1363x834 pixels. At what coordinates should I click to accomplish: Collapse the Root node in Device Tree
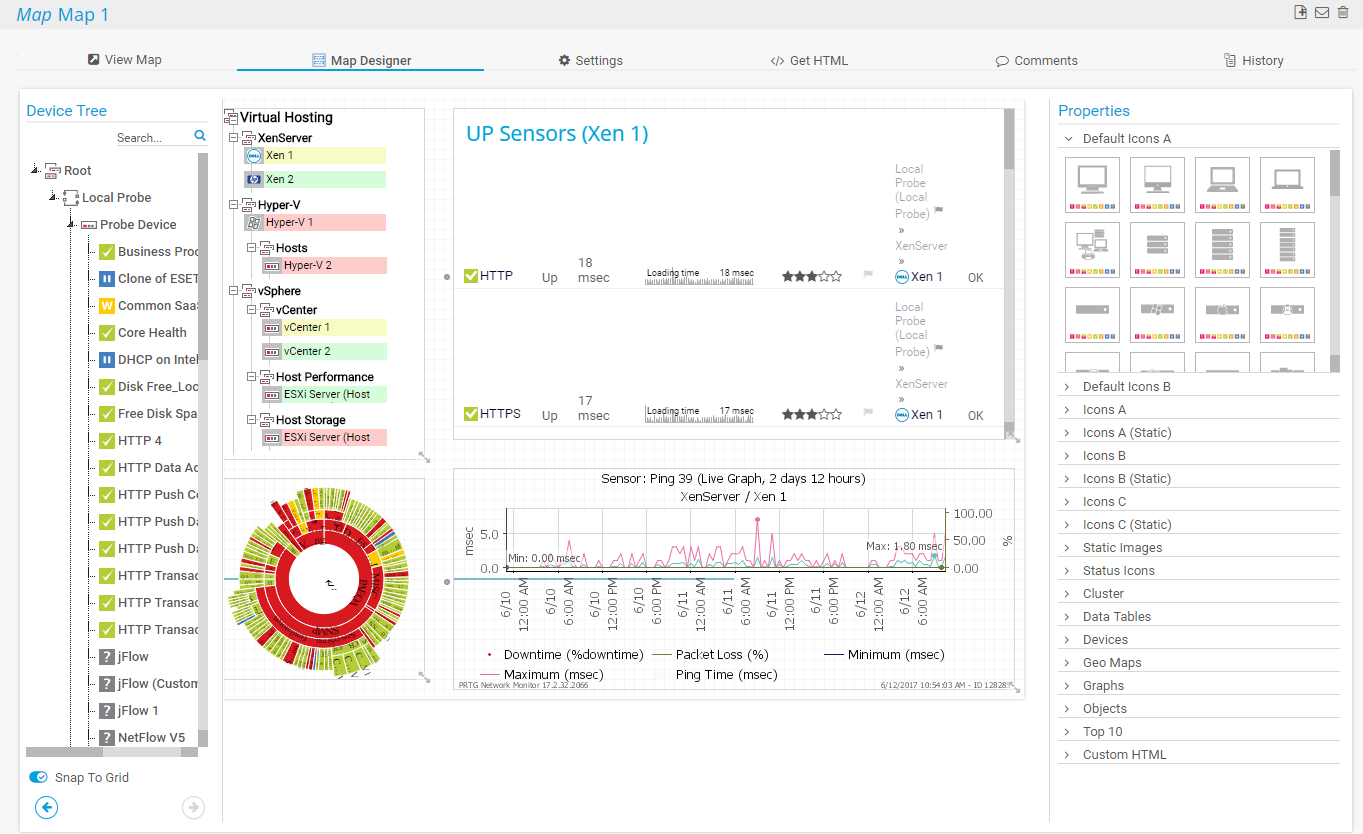click(35, 170)
